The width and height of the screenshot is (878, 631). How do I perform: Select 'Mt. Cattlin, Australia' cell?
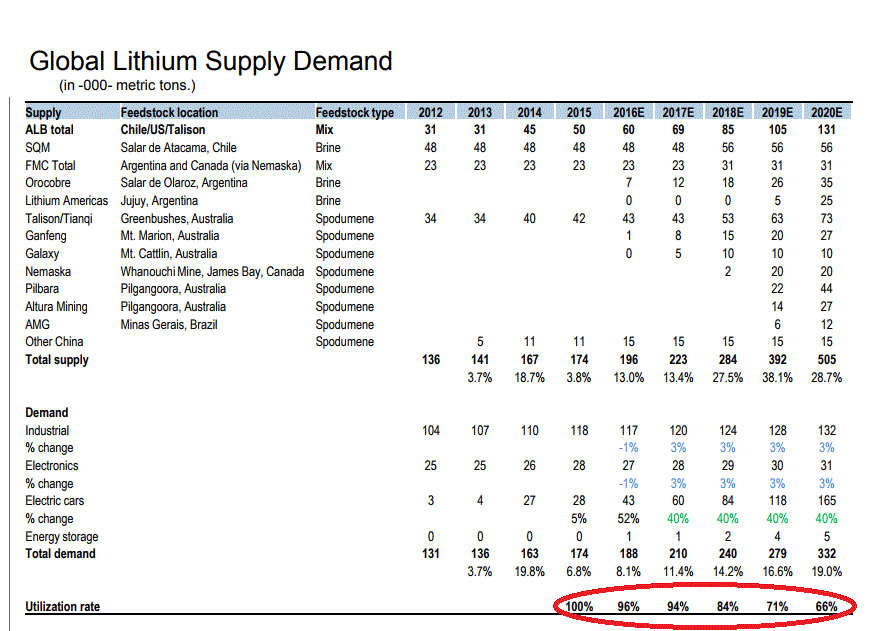(169, 254)
